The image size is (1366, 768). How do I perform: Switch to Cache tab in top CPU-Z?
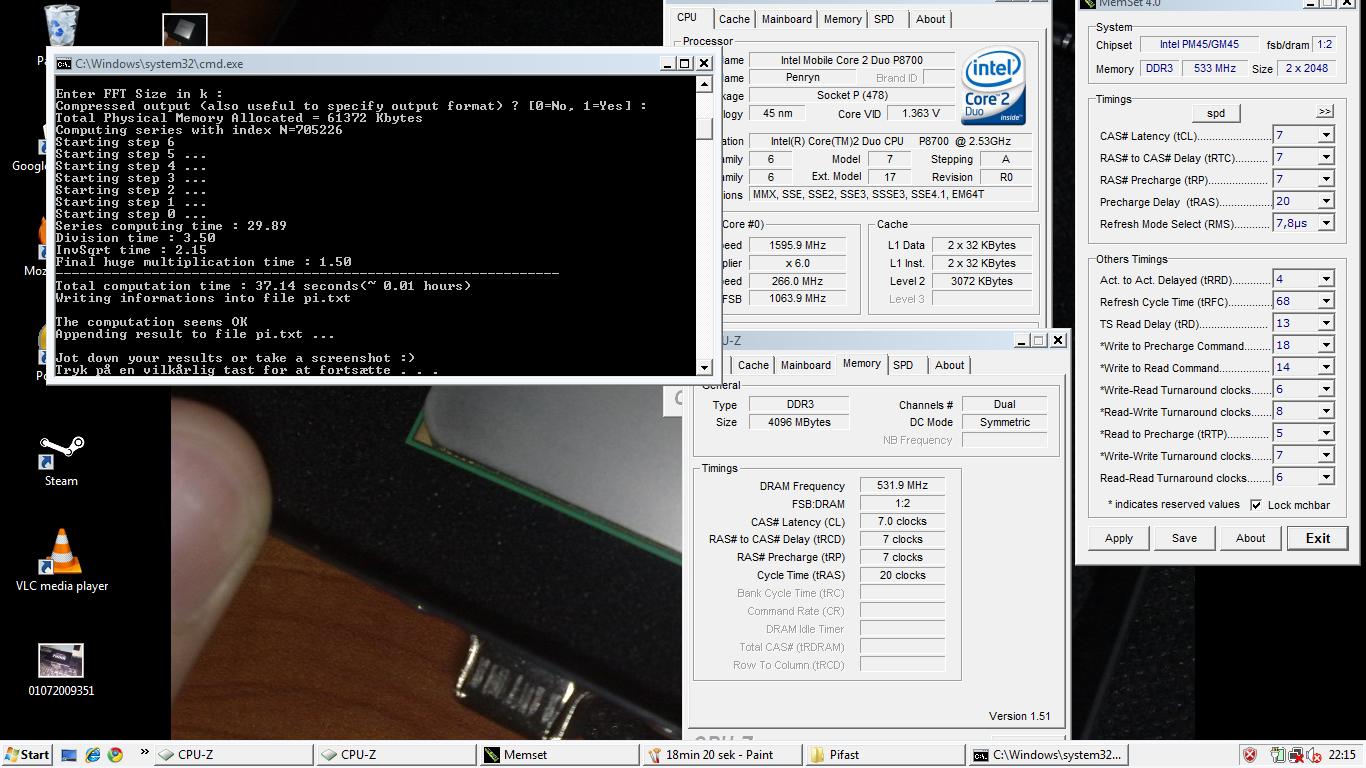[734, 19]
